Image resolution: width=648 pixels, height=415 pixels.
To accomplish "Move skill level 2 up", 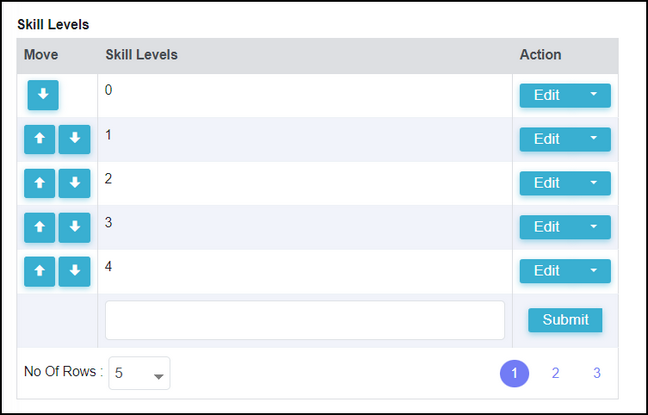I will (40, 183).
